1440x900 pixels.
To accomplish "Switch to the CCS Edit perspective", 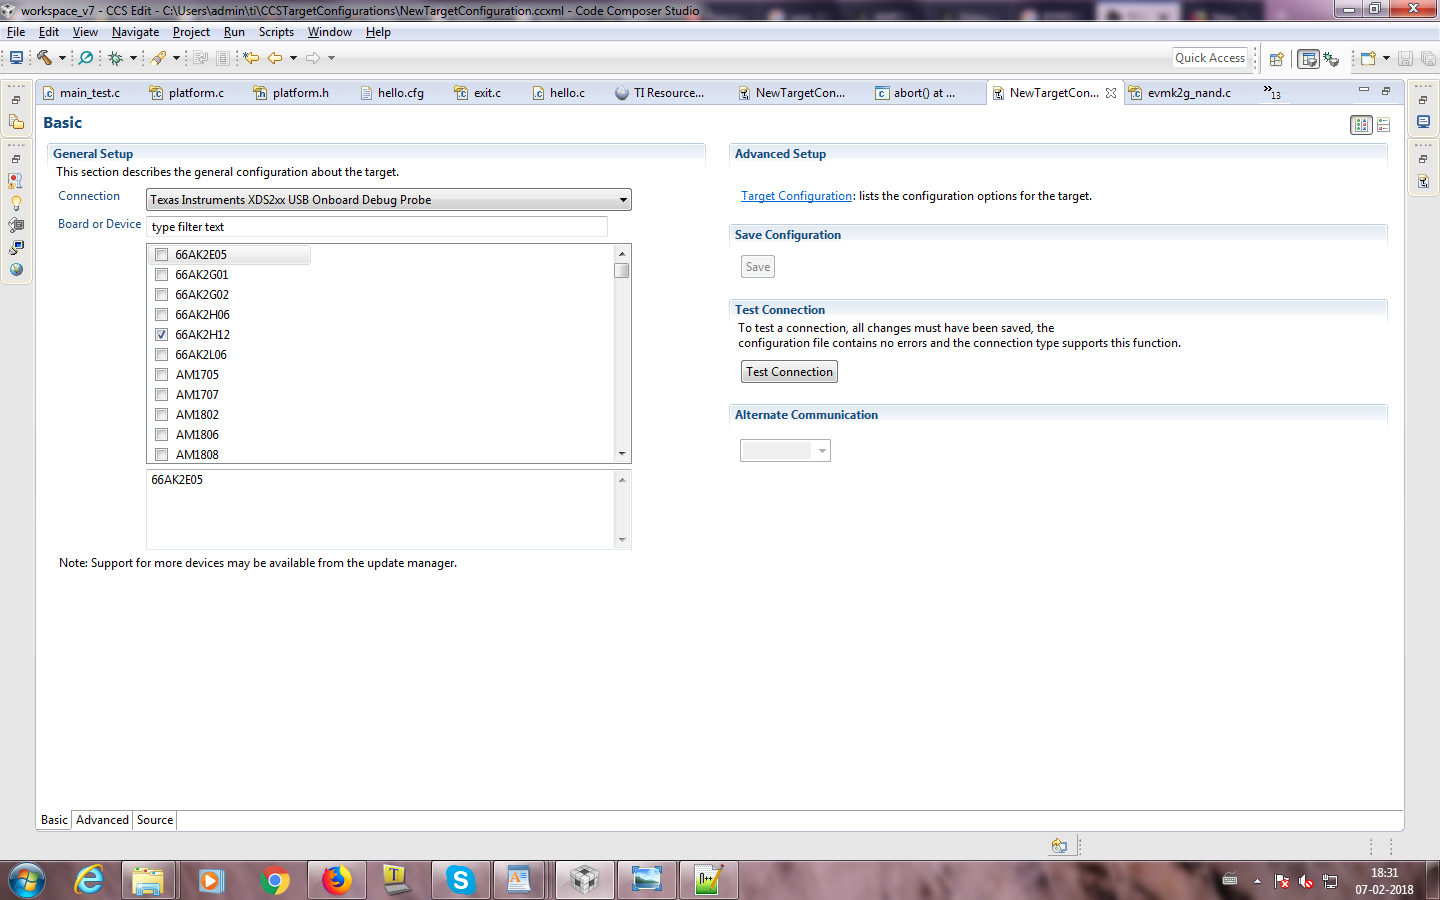I will point(1308,59).
